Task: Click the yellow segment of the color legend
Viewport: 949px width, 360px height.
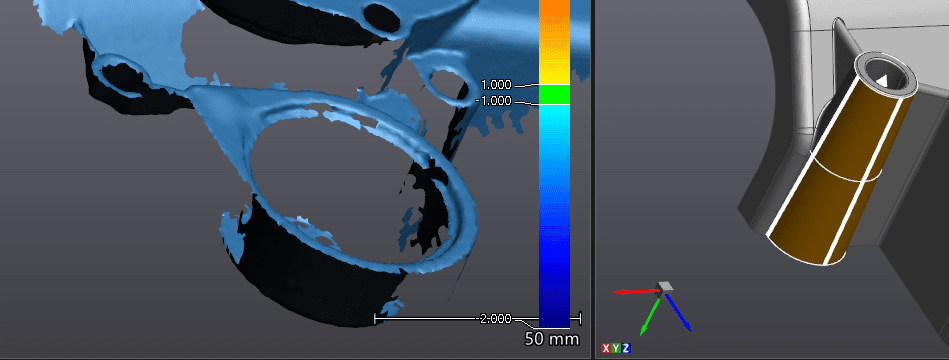Action: pyautogui.click(x=554, y=68)
